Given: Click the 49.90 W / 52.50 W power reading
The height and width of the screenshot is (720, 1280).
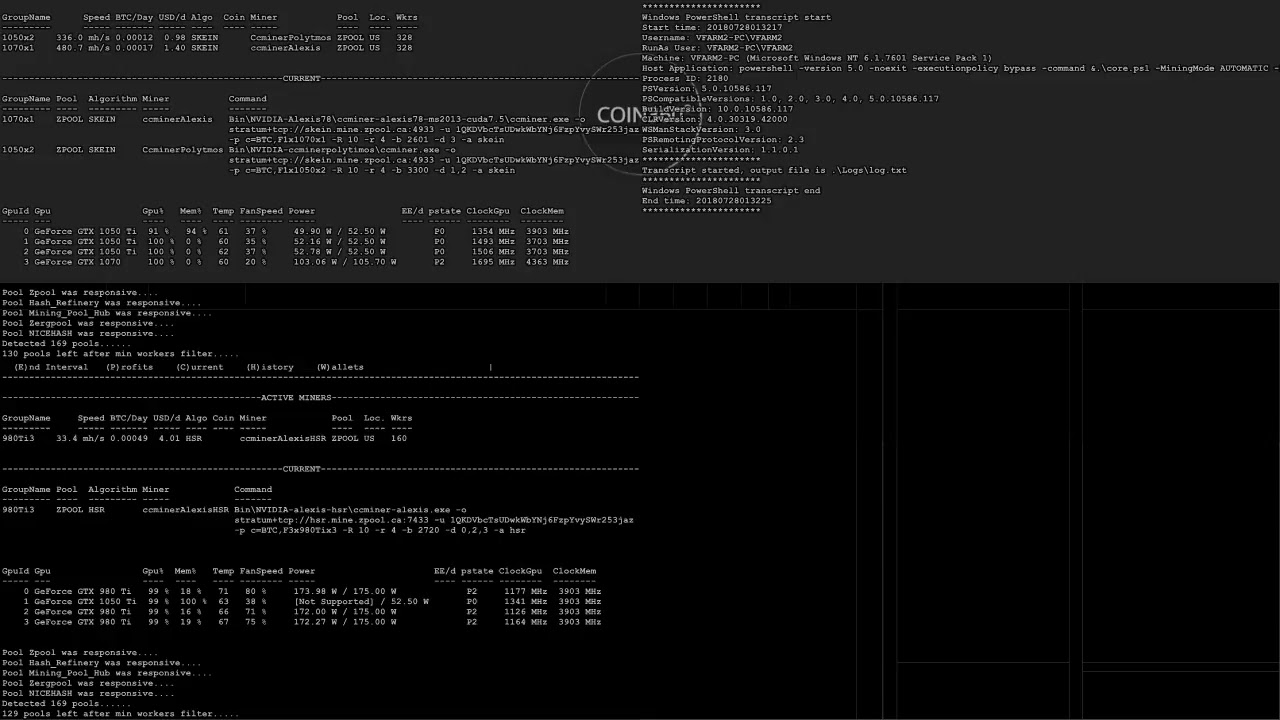Looking at the screenshot, I should click(x=339, y=231).
